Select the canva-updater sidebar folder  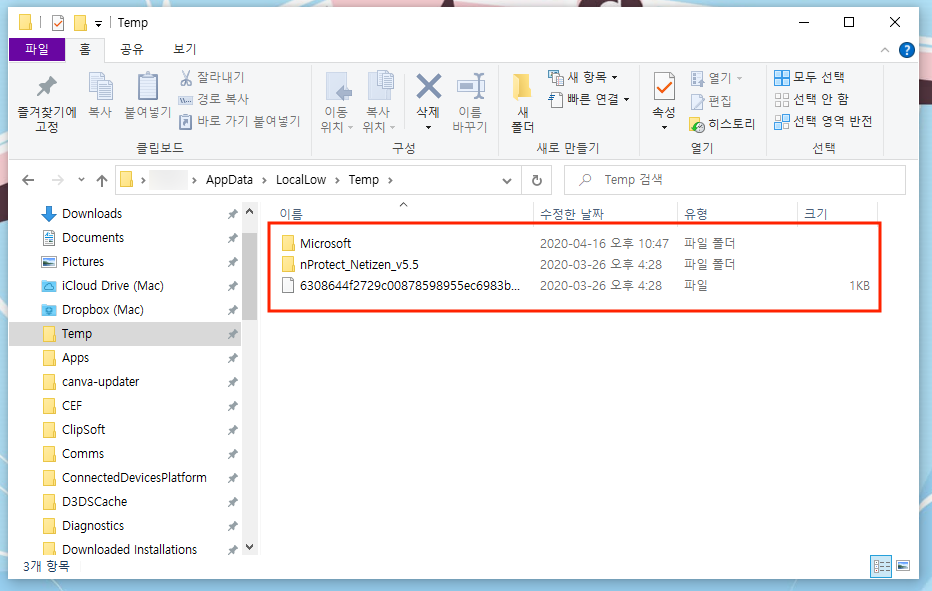[100, 382]
